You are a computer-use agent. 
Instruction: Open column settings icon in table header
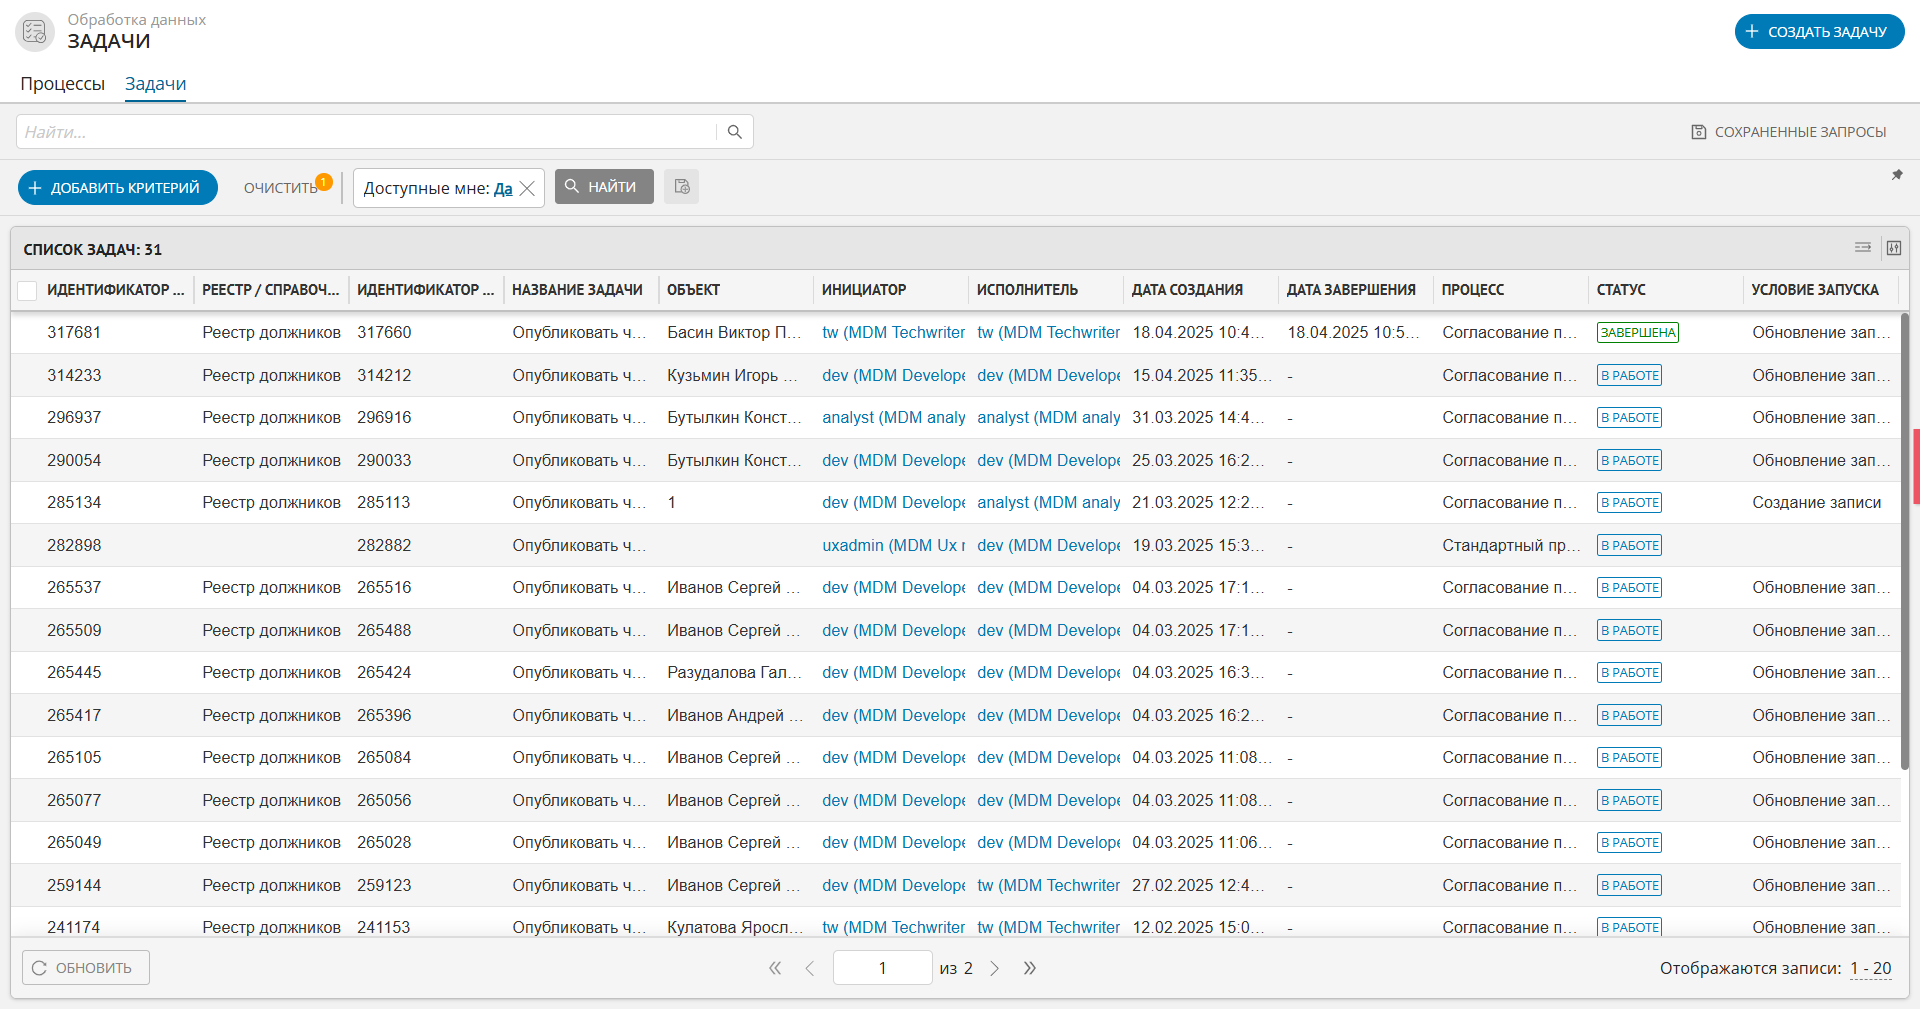1893,248
